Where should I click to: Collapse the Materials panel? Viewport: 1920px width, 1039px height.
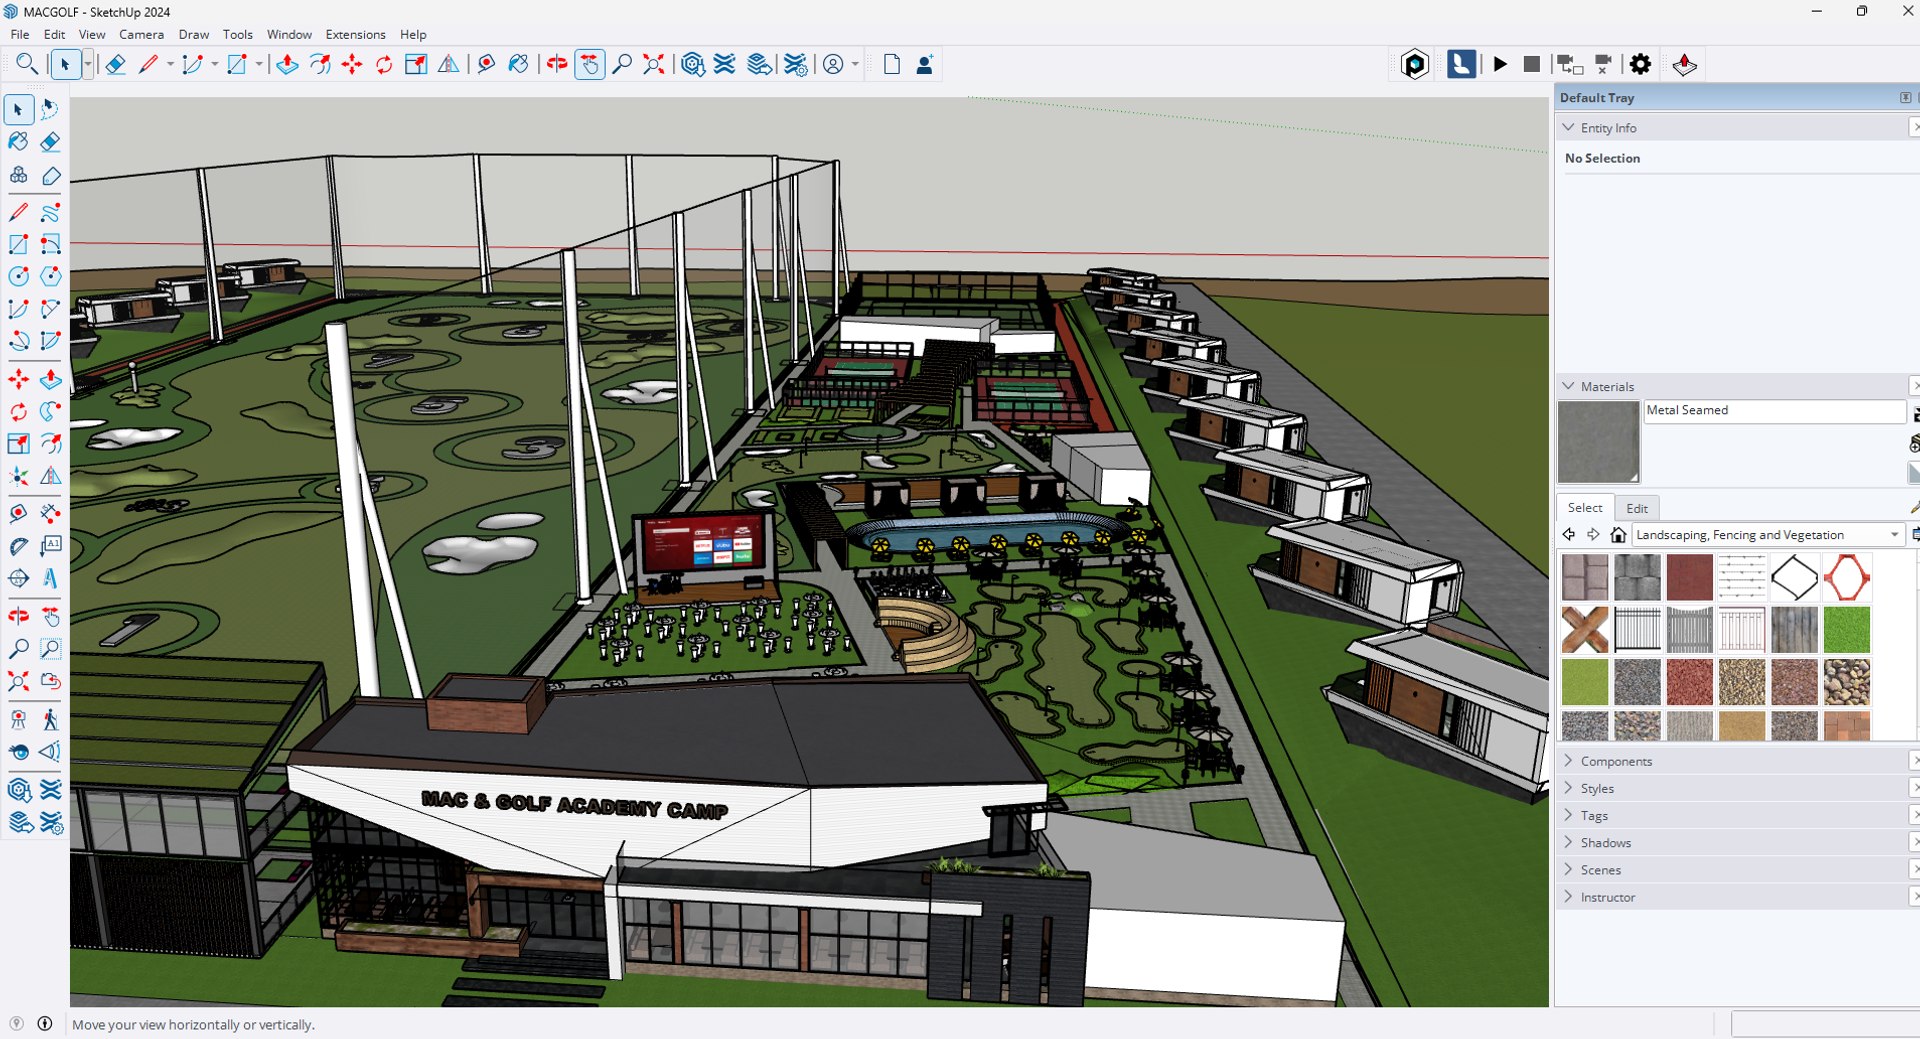[x=1568, y=386]
